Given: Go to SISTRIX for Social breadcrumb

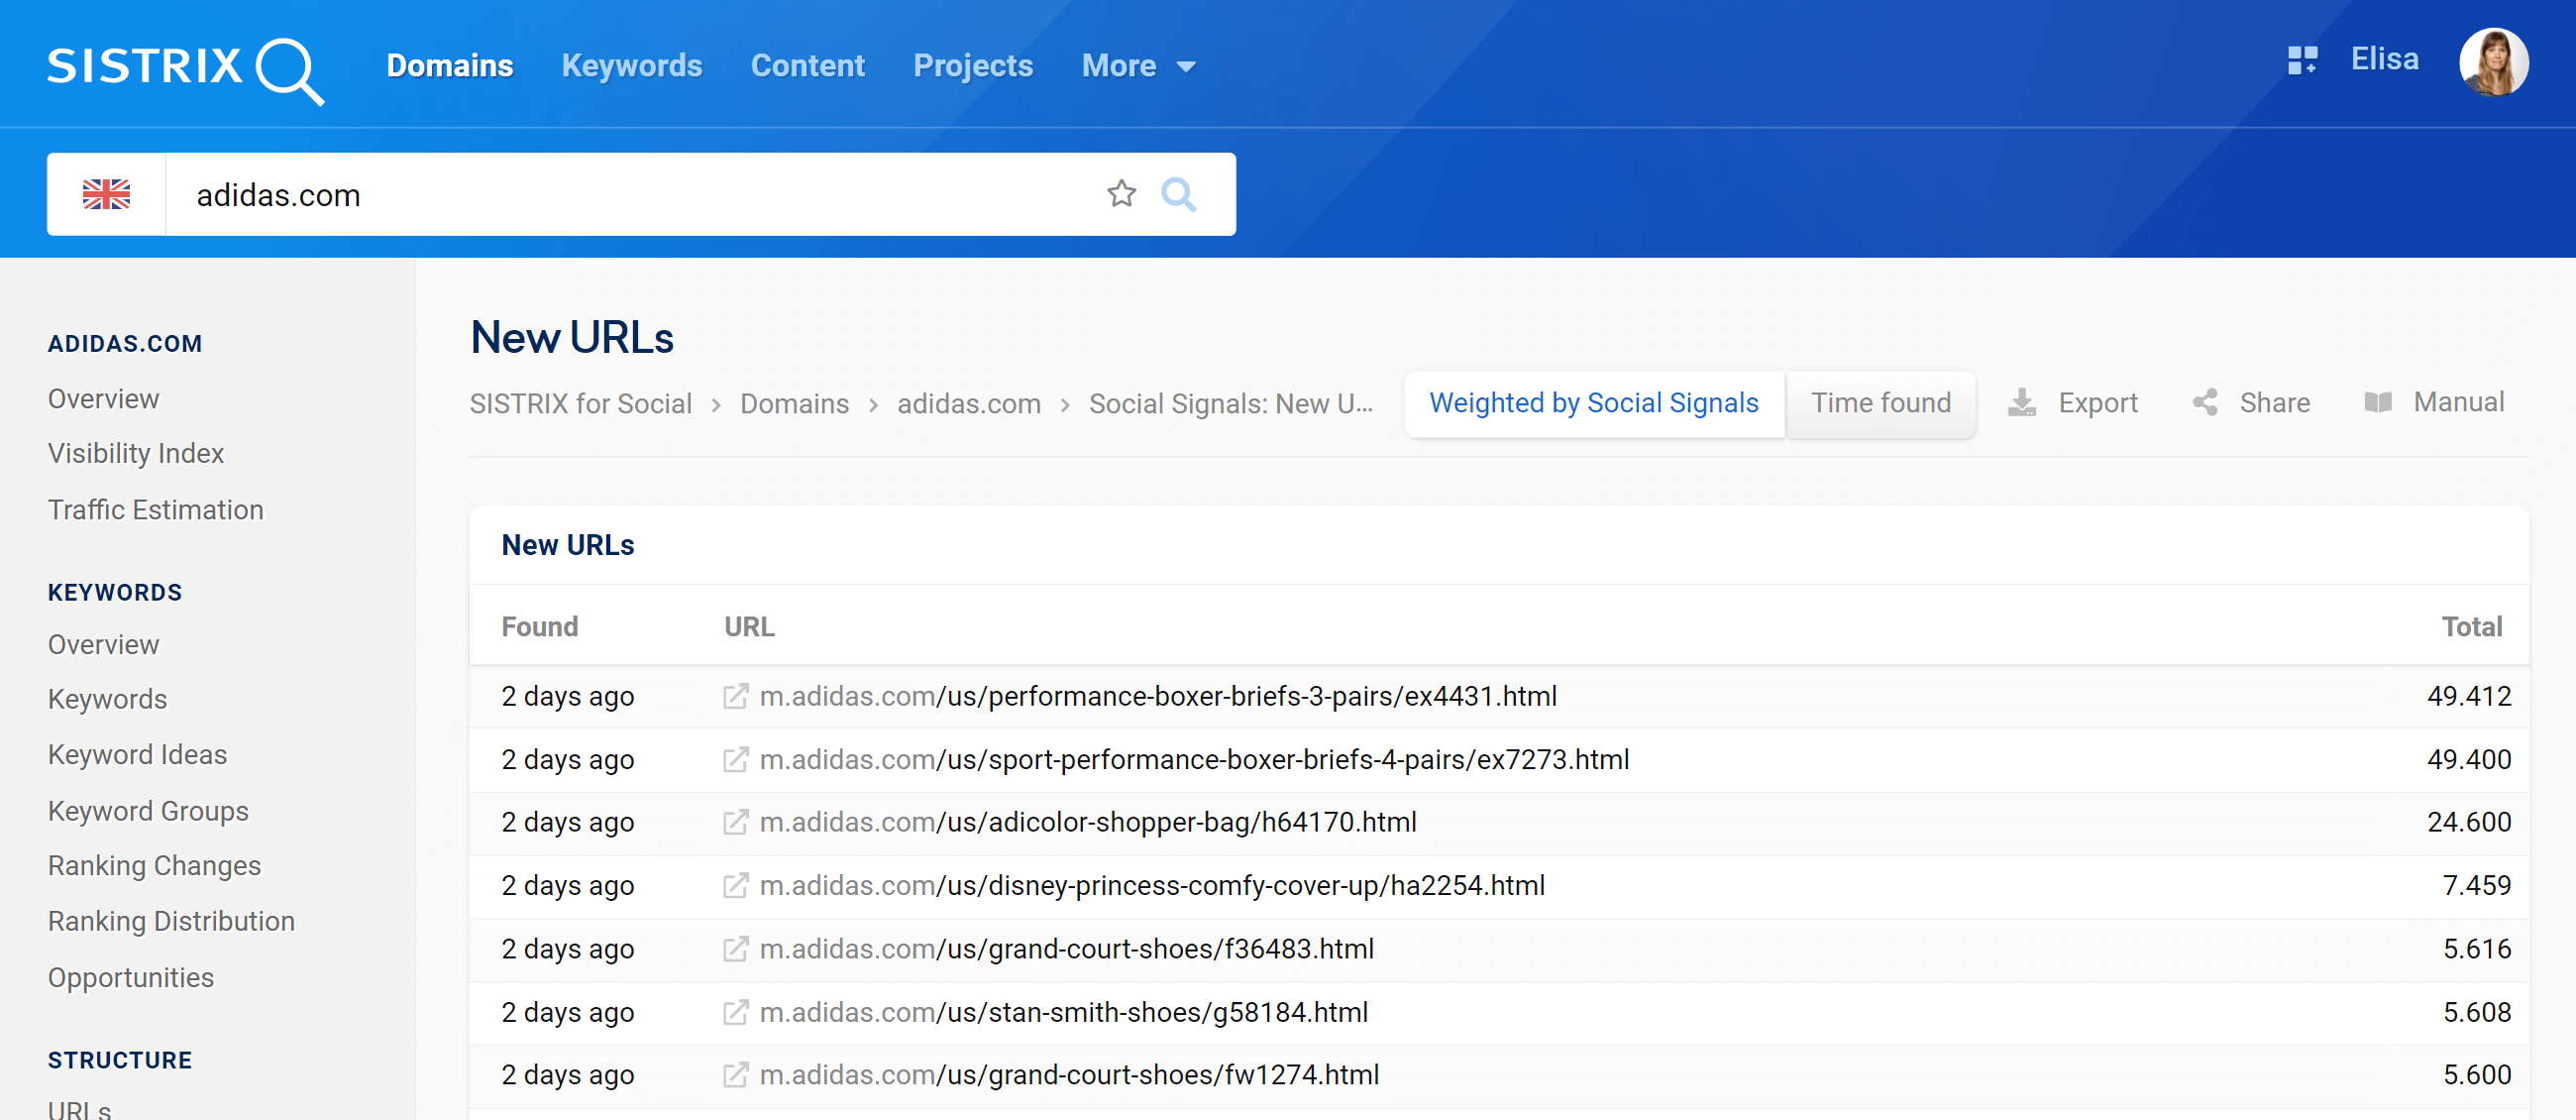Looking at the screenshot, I should coord(581,404).
